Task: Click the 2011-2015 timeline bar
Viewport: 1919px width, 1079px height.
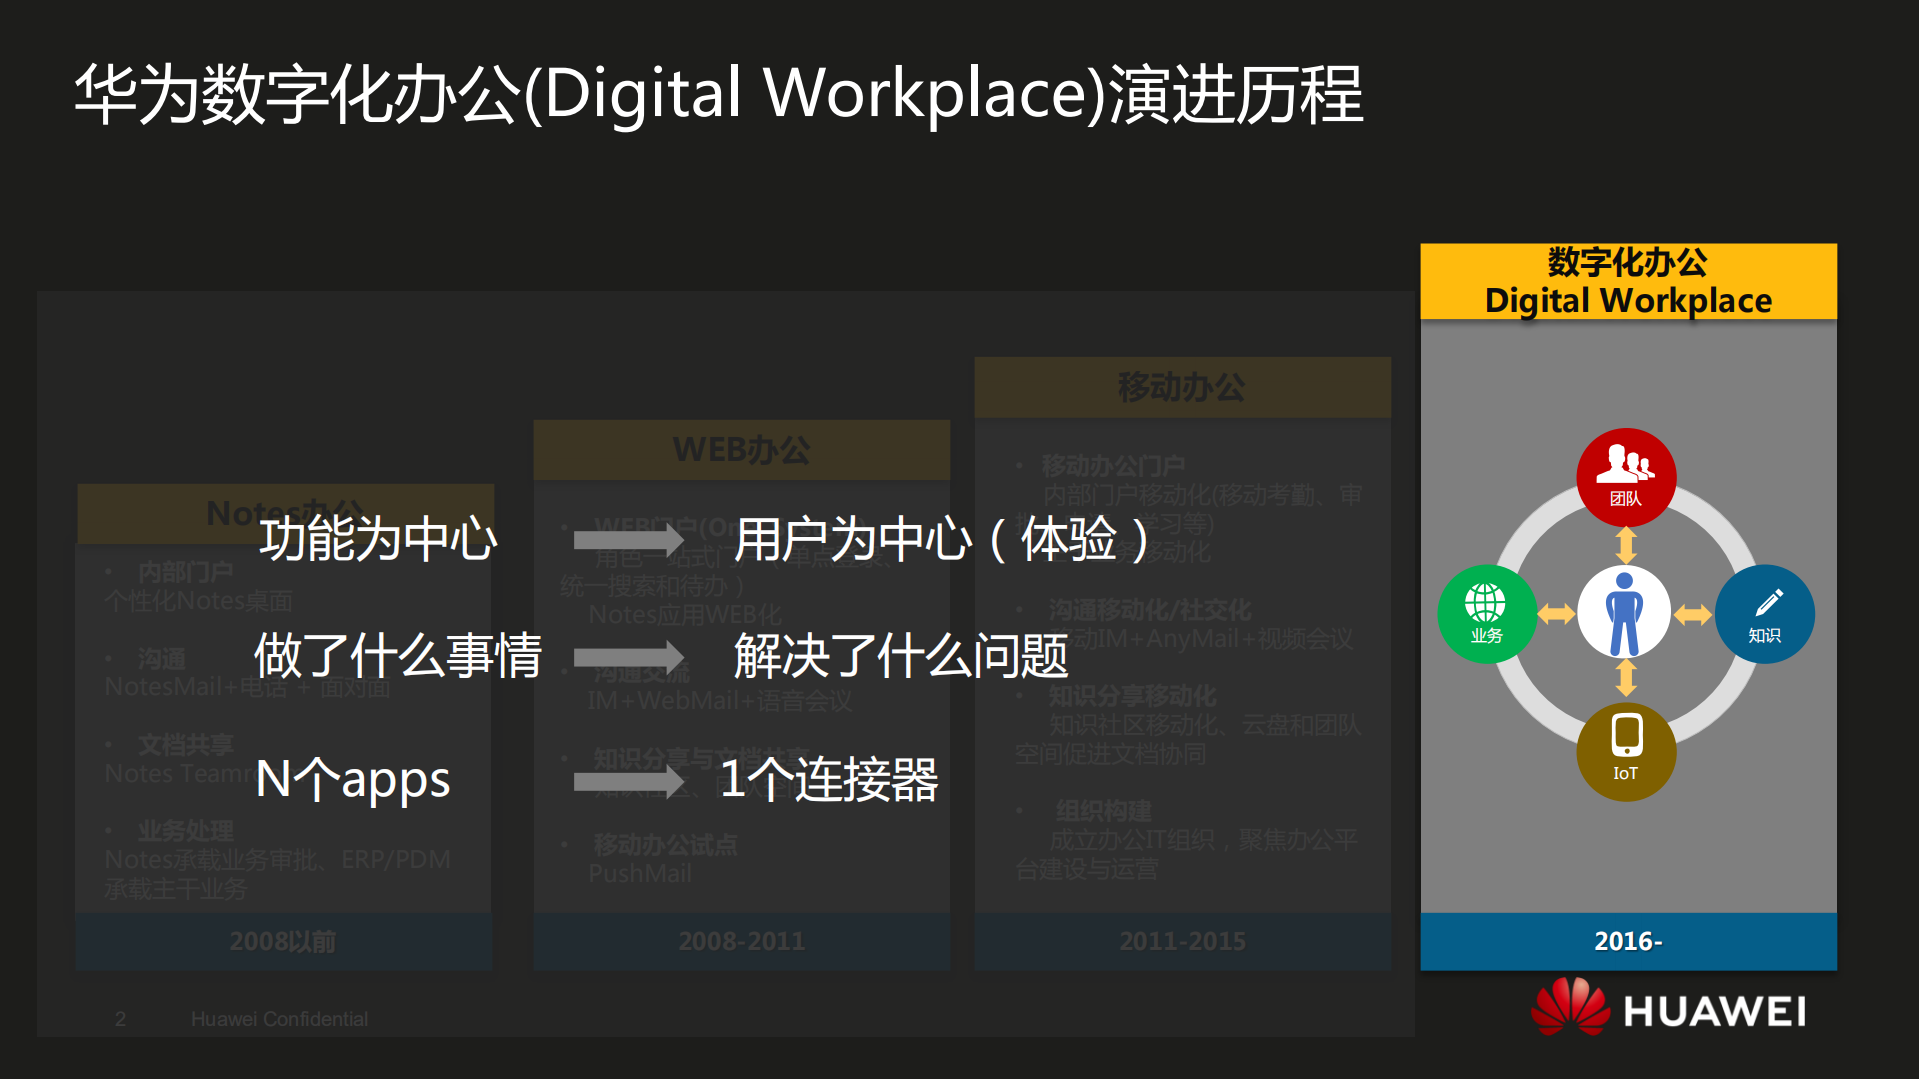Action: point(1181,940)
